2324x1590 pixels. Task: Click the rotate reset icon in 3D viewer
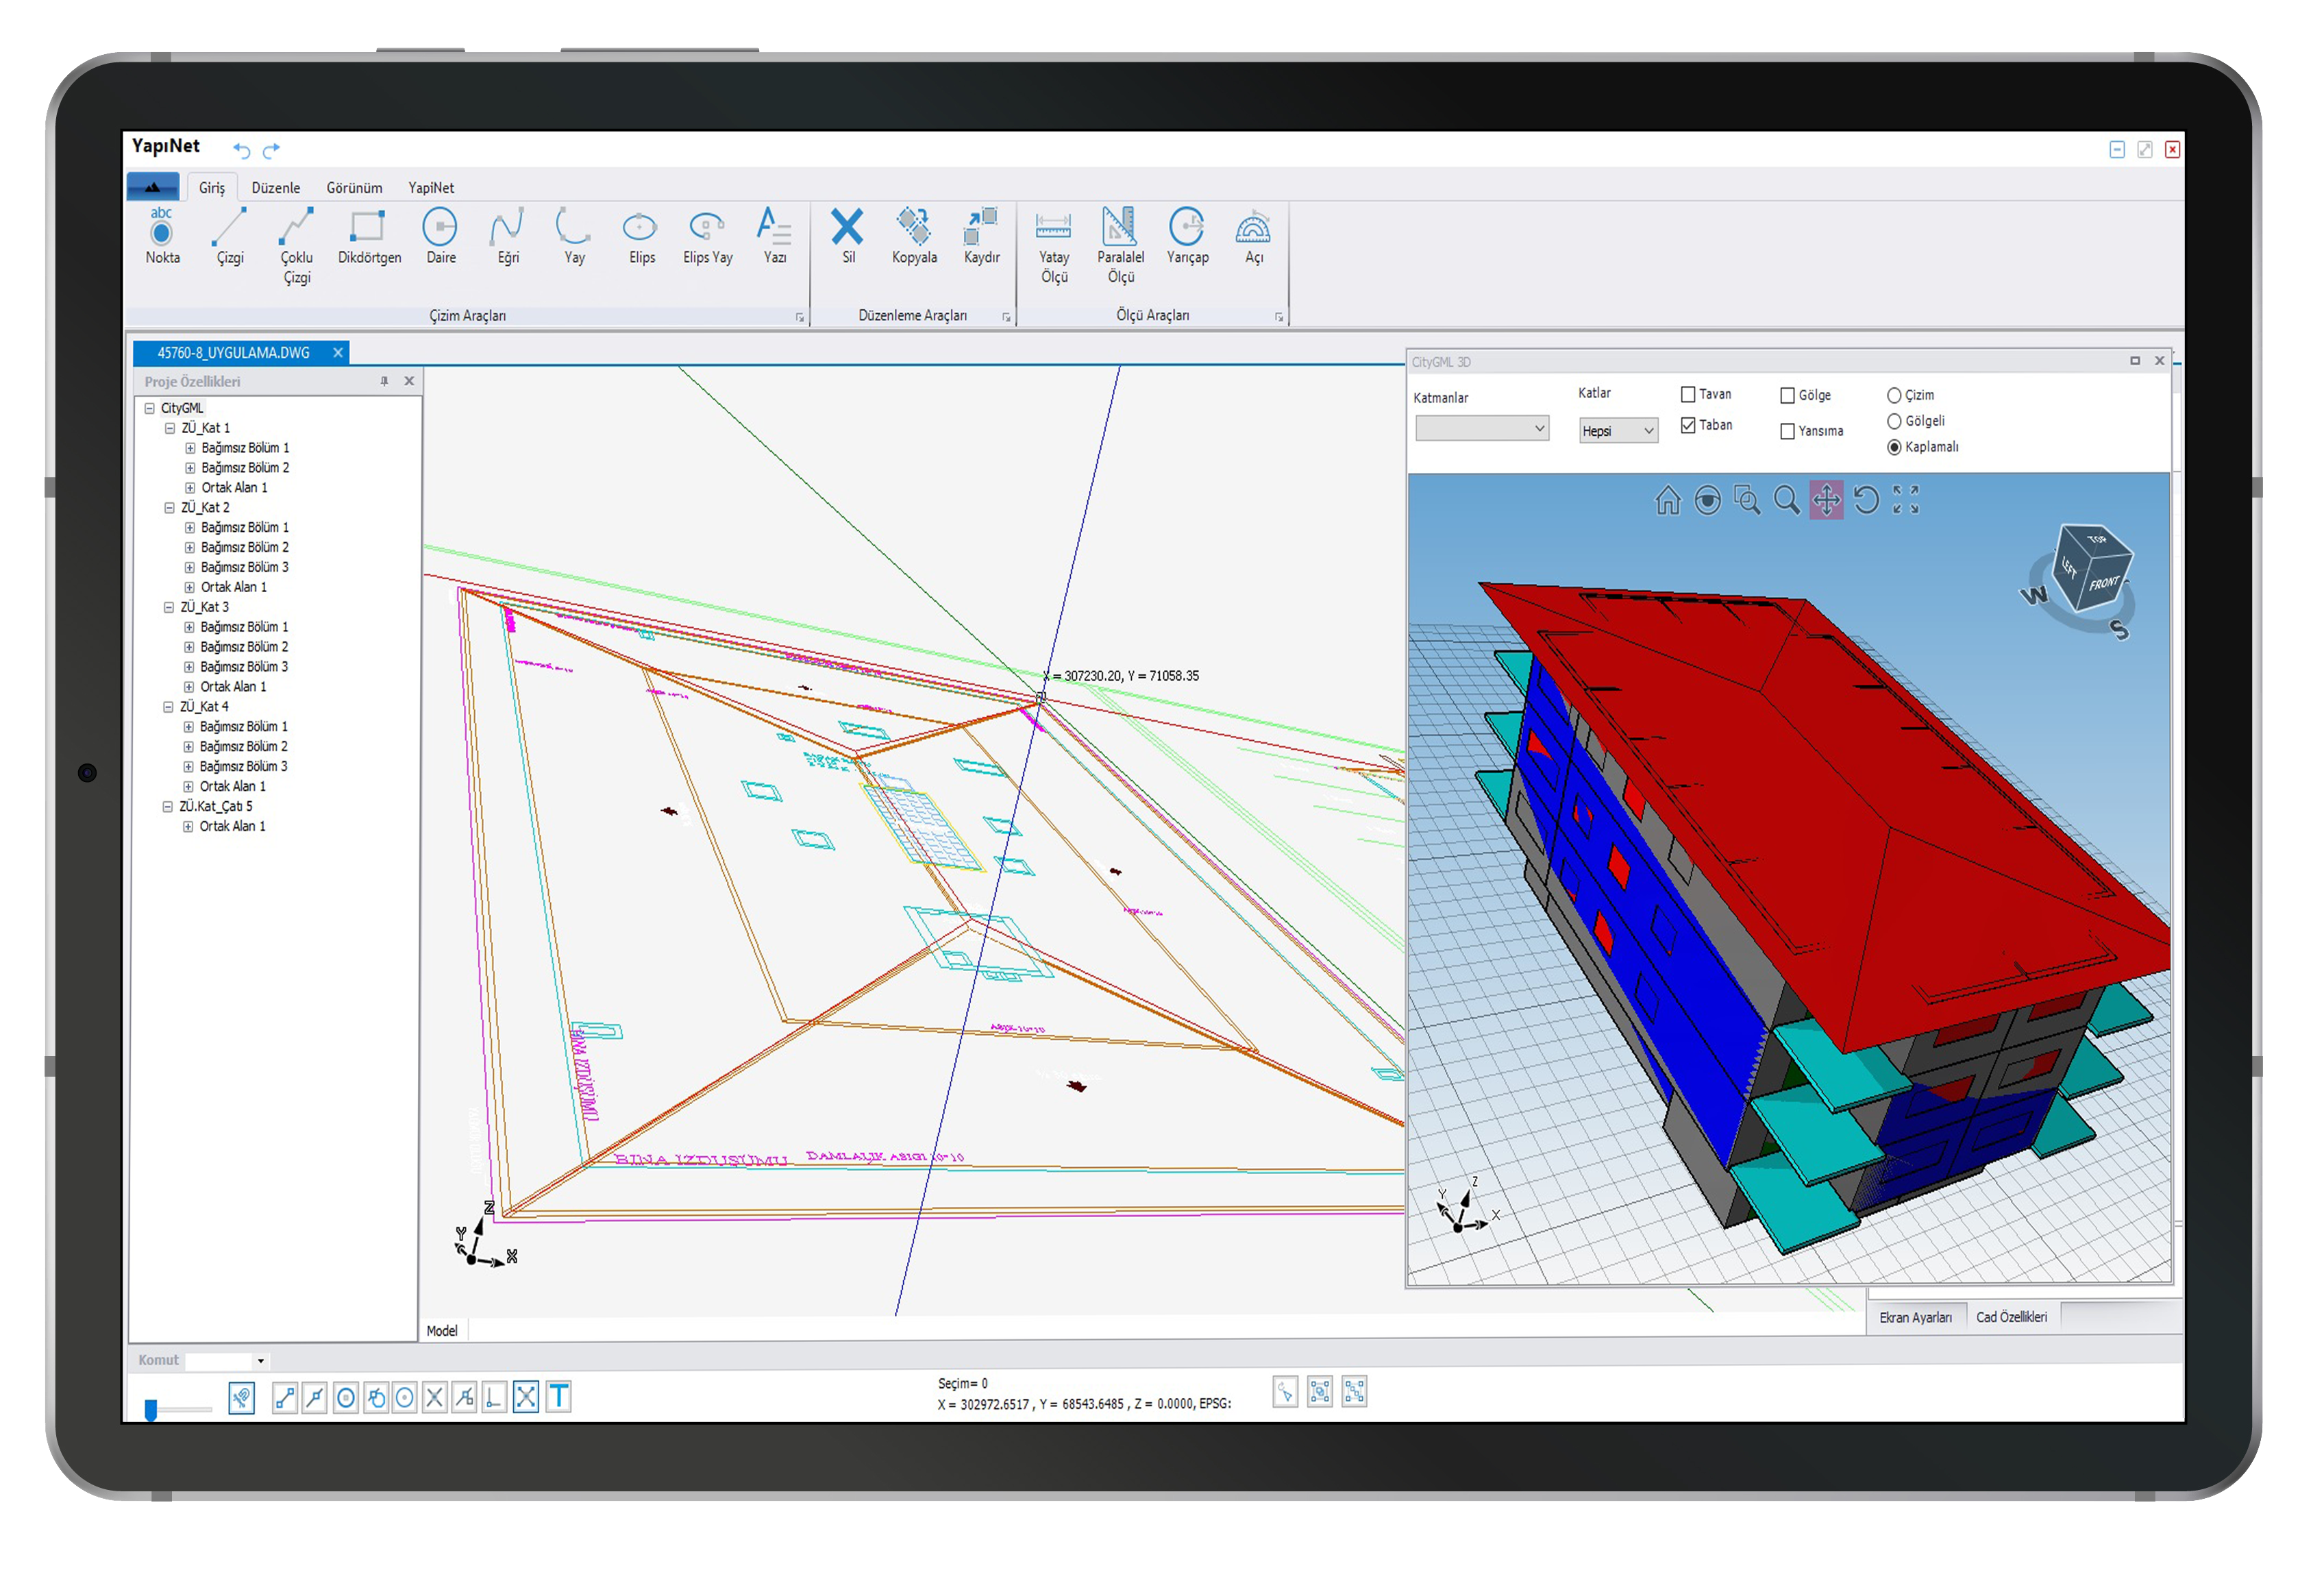[1866, 500]
